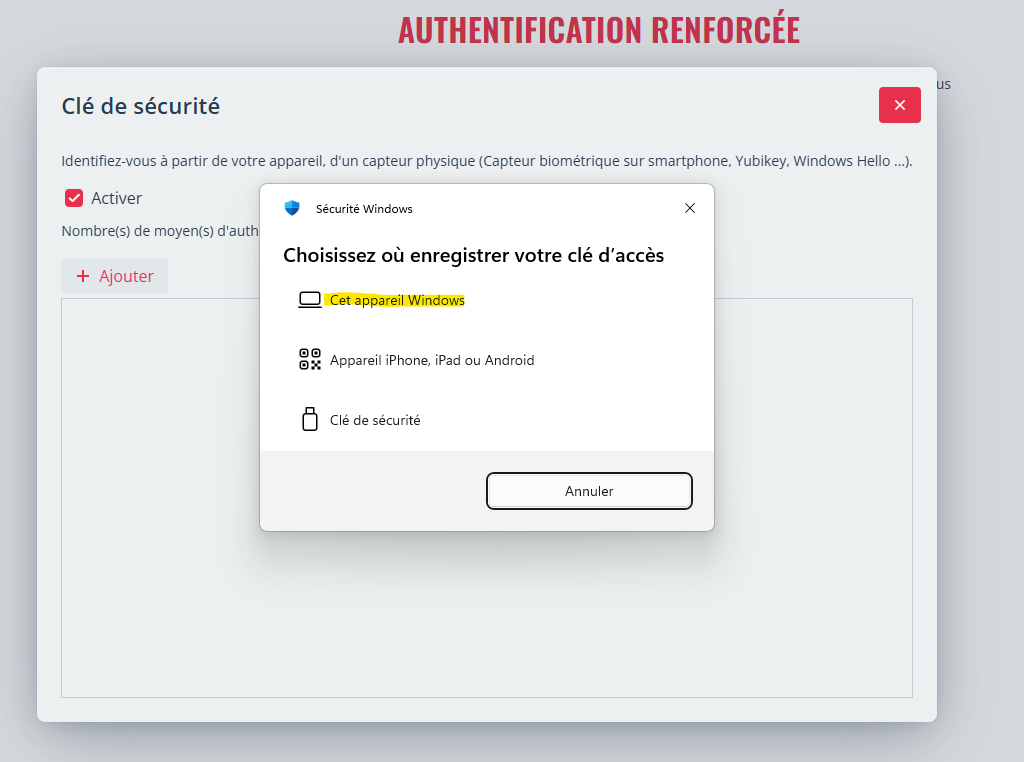Click the Windows Security shield icon
The width and height of the screenshot is (1024, 762).
click(292, 208)
